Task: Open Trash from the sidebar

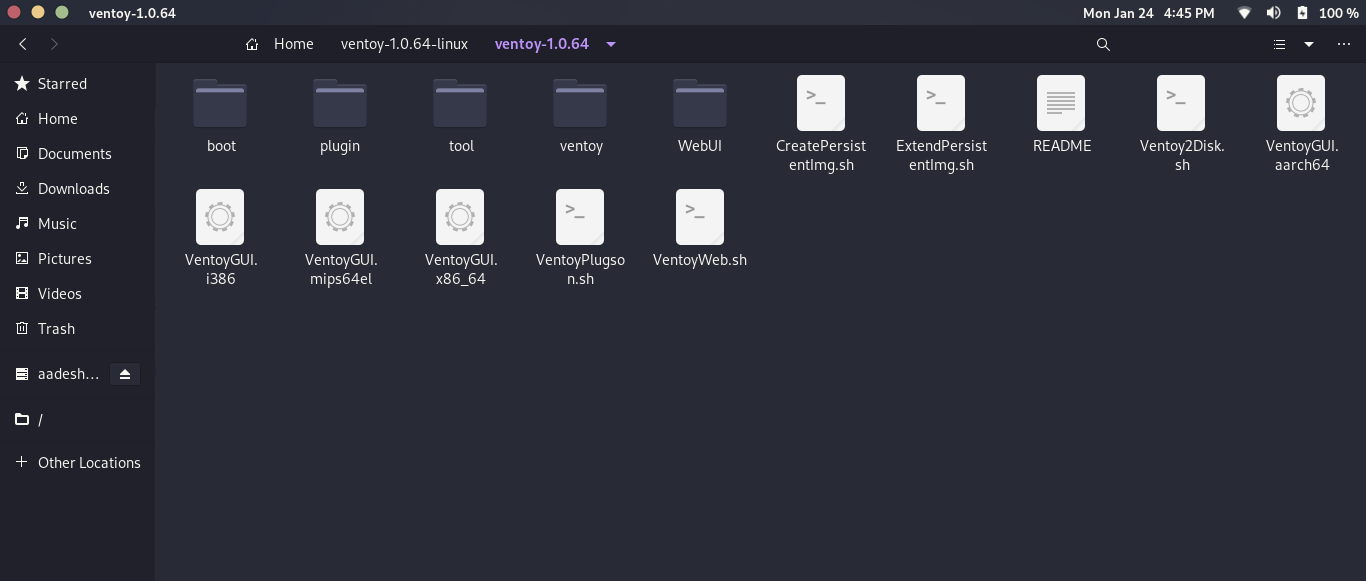Action: tap(56, 329)
